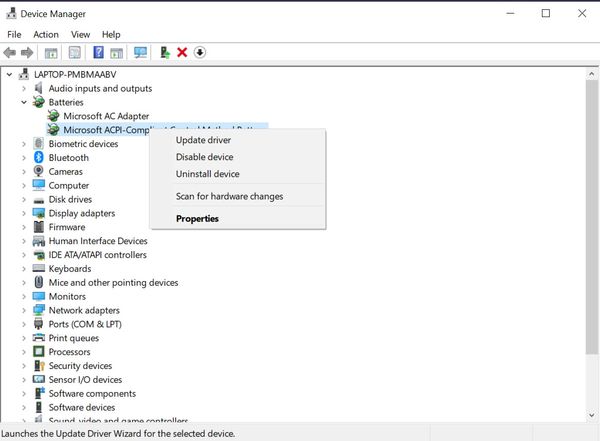Click the Print queues printer icon
The width and height of the screenshot is (600, 441).
(x=39, y=338)
